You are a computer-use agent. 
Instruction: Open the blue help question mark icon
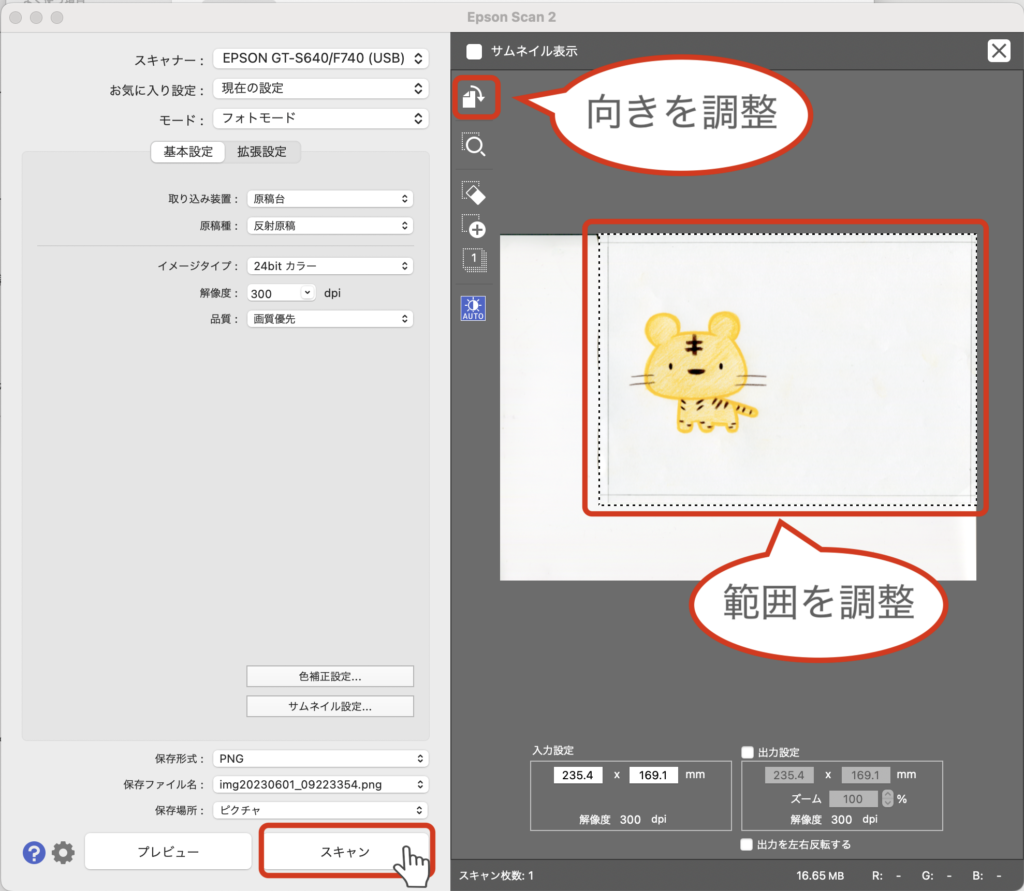point(34,852)
